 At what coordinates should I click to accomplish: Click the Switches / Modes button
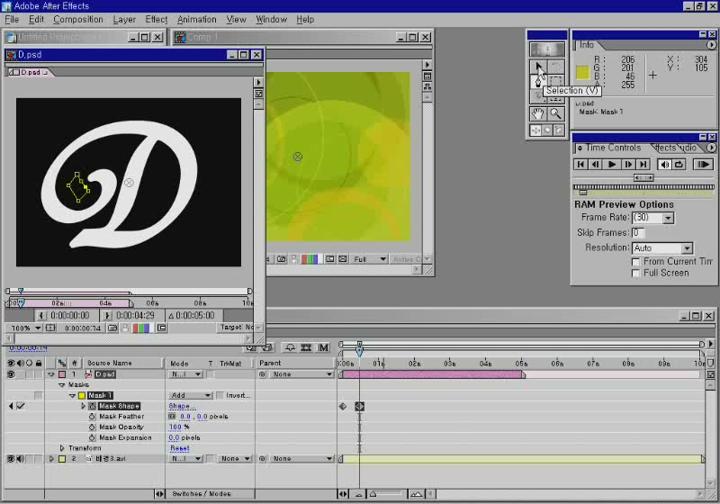[x=201, y=494]
